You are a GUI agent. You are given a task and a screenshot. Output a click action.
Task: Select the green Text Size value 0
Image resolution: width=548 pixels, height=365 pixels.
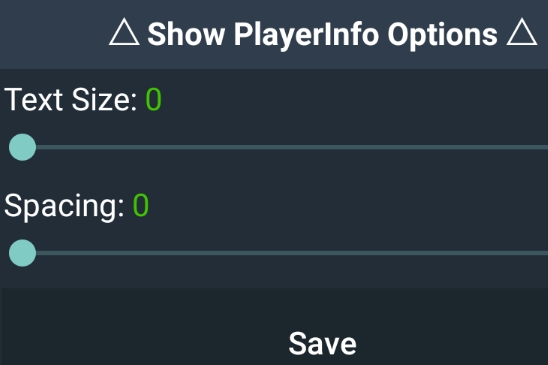pyautogui.click(x=153, y=100)
